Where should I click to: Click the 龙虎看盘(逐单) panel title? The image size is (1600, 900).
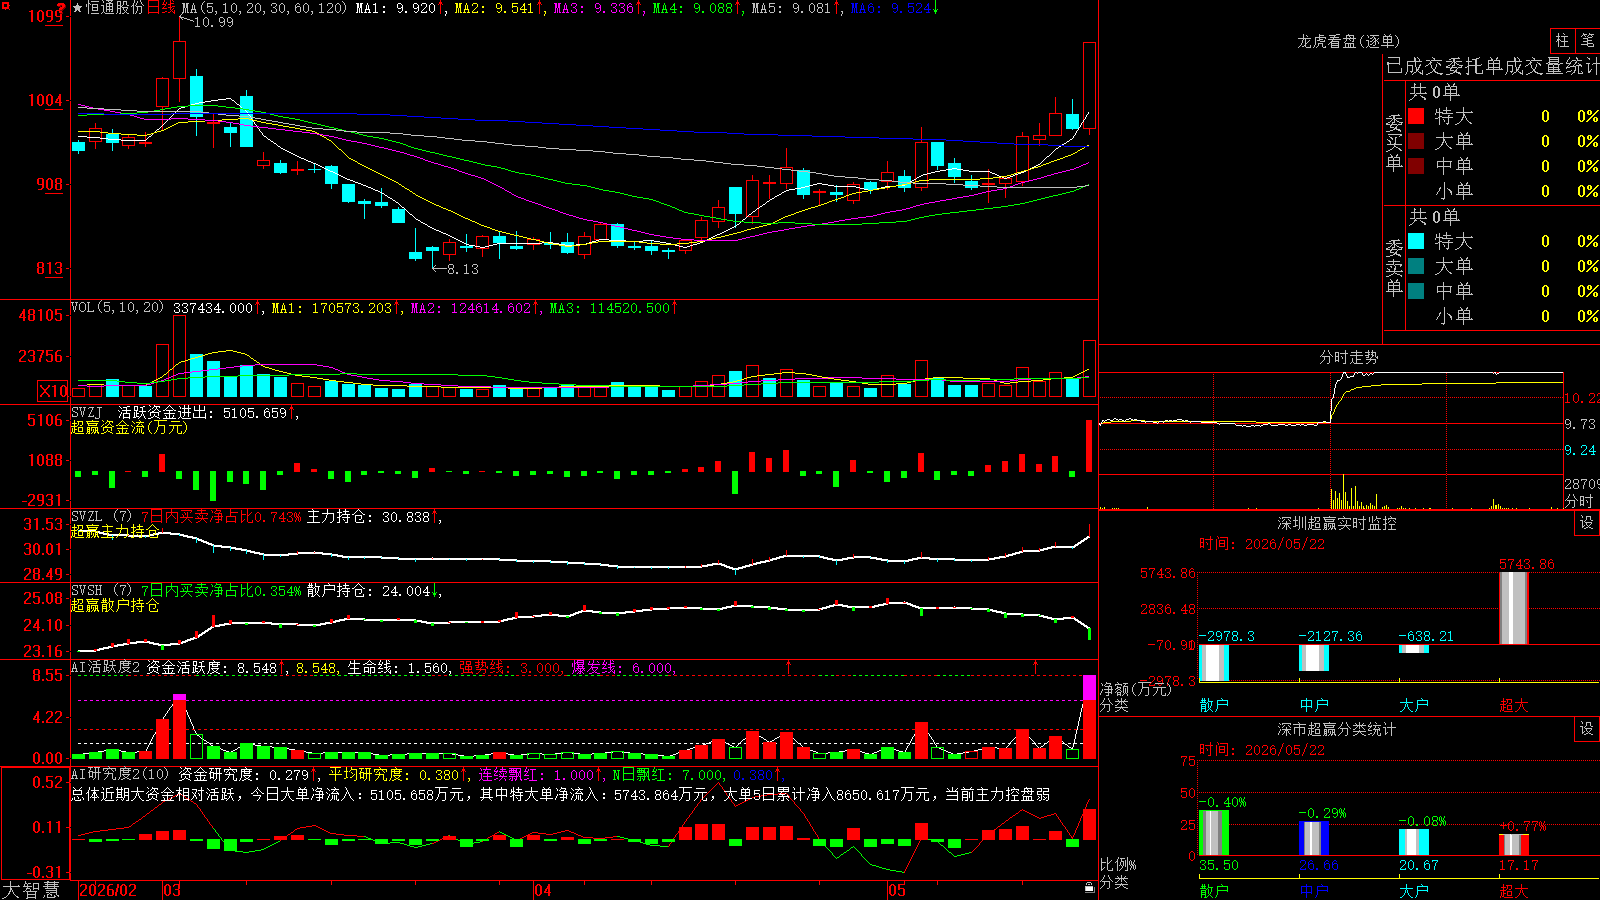pyautogui.click(x=1349, y=41)
